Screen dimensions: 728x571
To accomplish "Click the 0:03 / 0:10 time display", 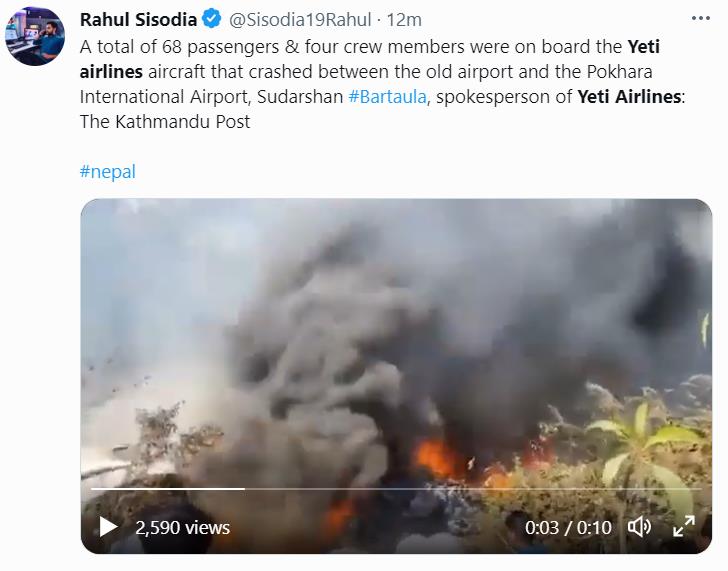I will [569, 527].
